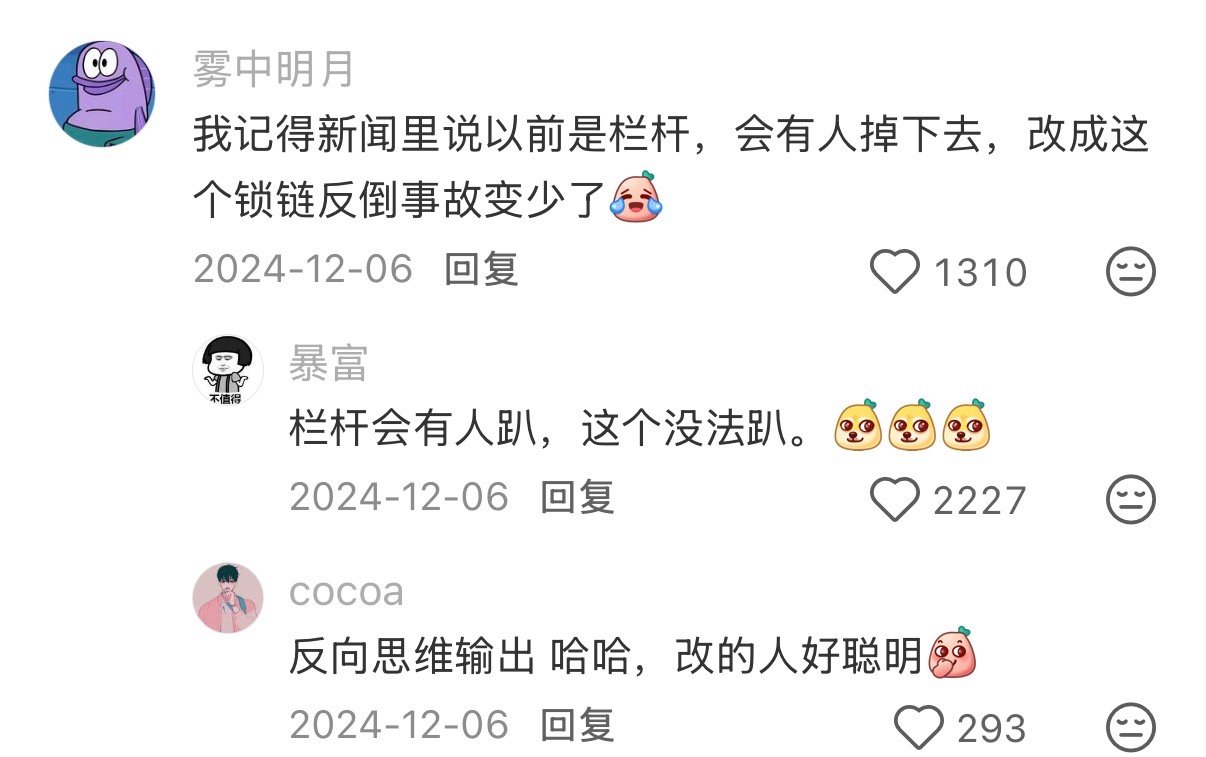Reply to cocoa's comment via 回复
The width and height of the screenshot is (1206, 757).
point(577,725)
